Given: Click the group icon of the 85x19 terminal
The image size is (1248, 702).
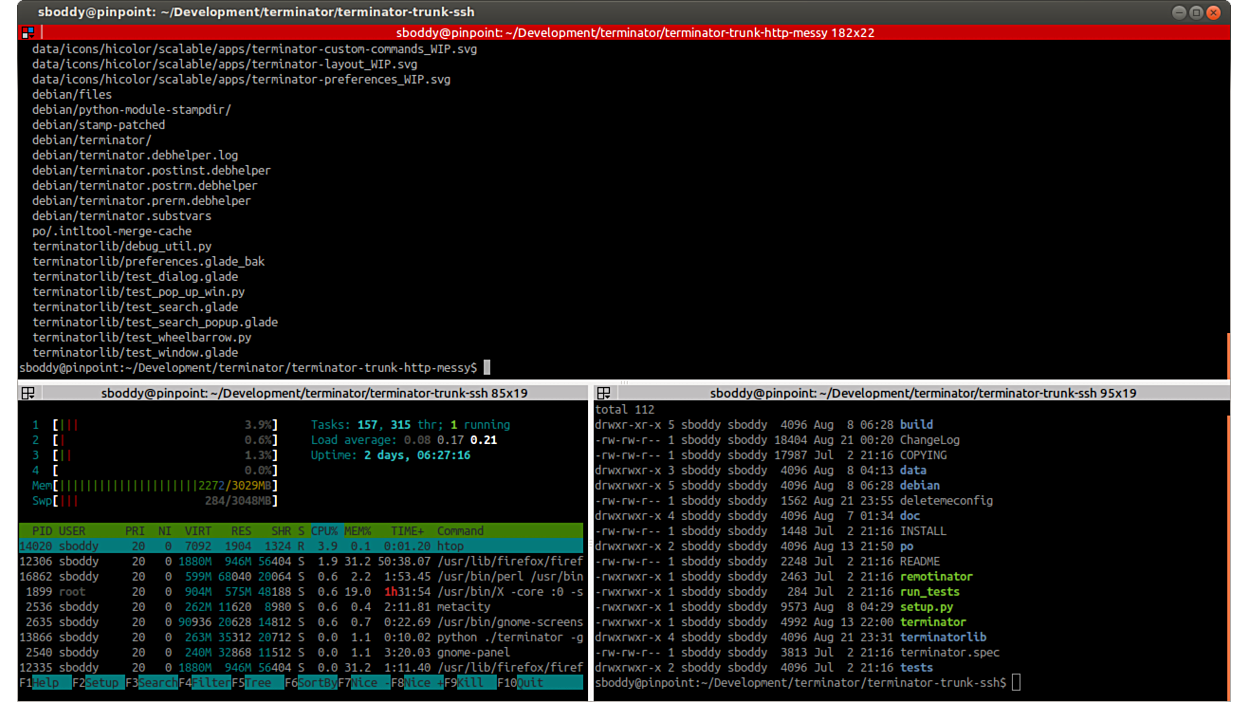Looking at the screenshot, I should (28, 393).
